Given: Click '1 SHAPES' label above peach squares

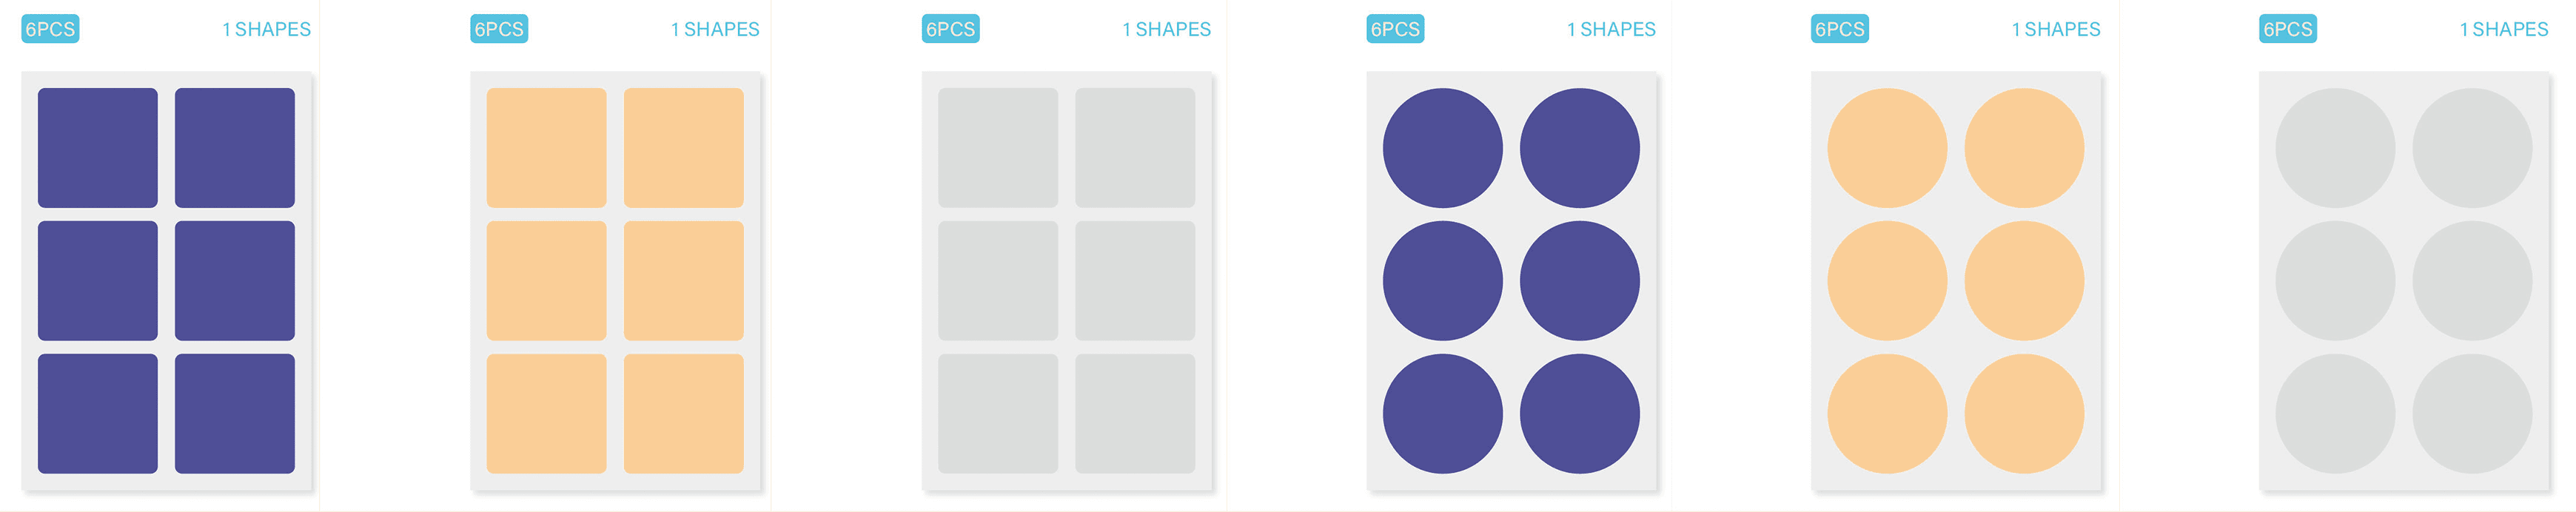Looking at the screenshot, I should [715, 30].
